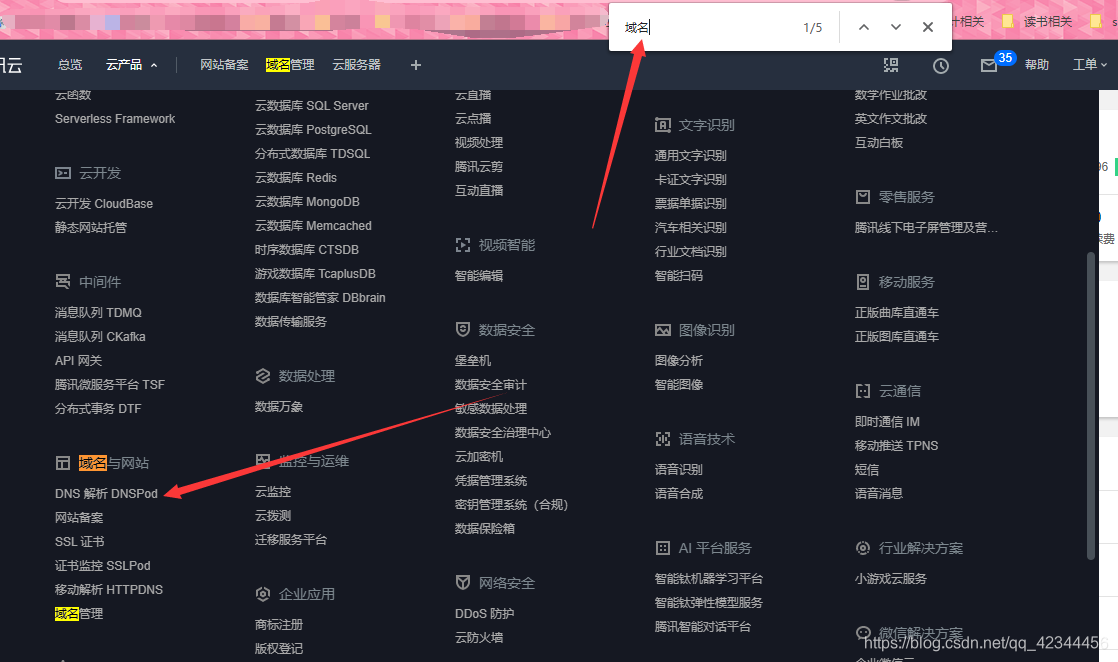The height and width of the screenshot is (662, 1118).
Task: Open 云数据库 MongoDB
Action: [307, 202]
